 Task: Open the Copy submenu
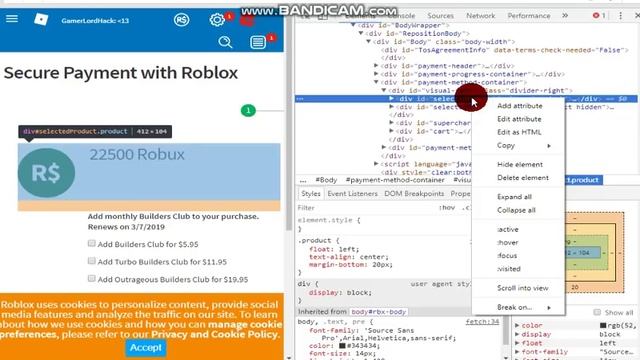click(518, 145)
